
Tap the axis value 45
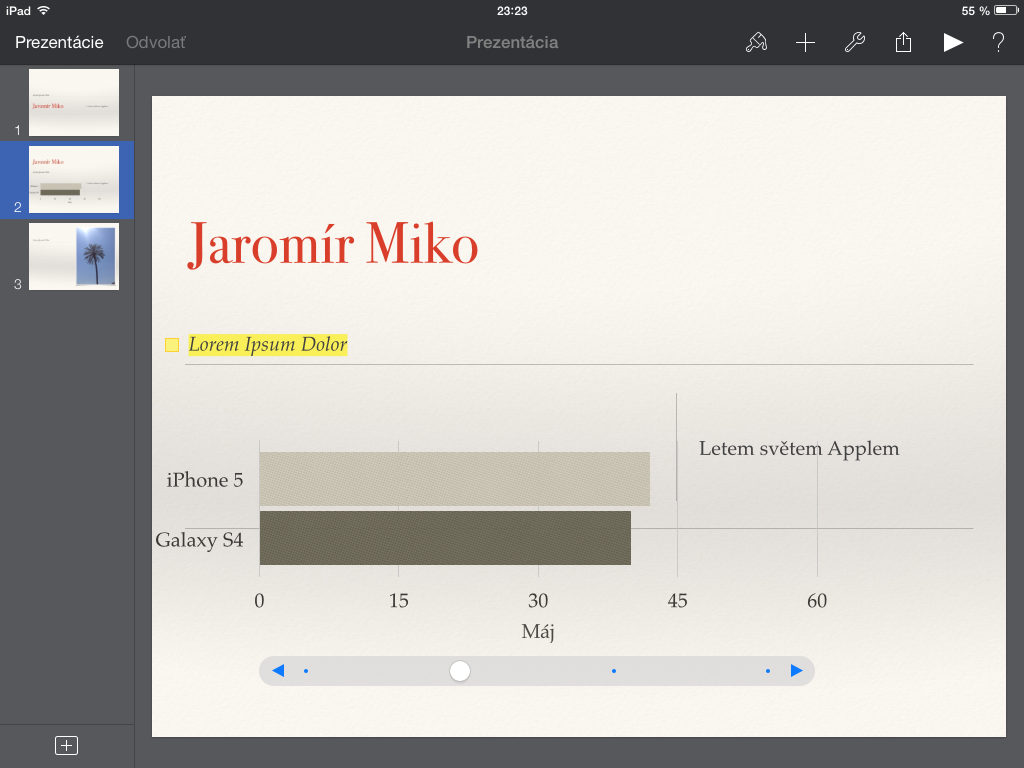pos(677,601)
